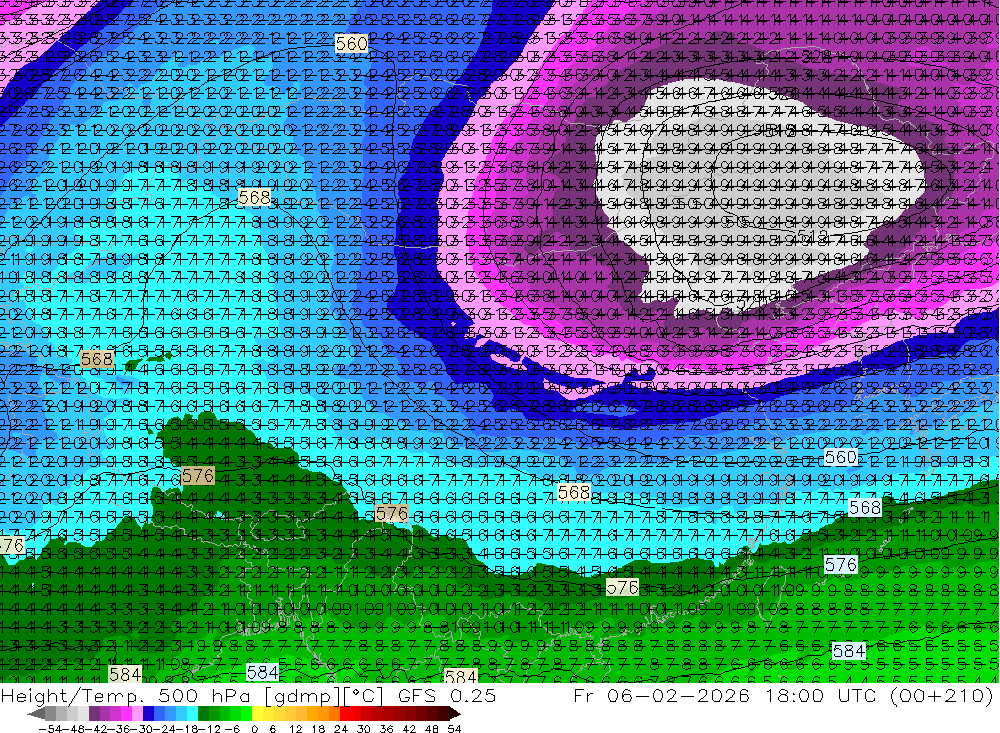Click the '-54' color scale label
The height and width of the screenshot is (733, 1000).
(x=50, y=729)
